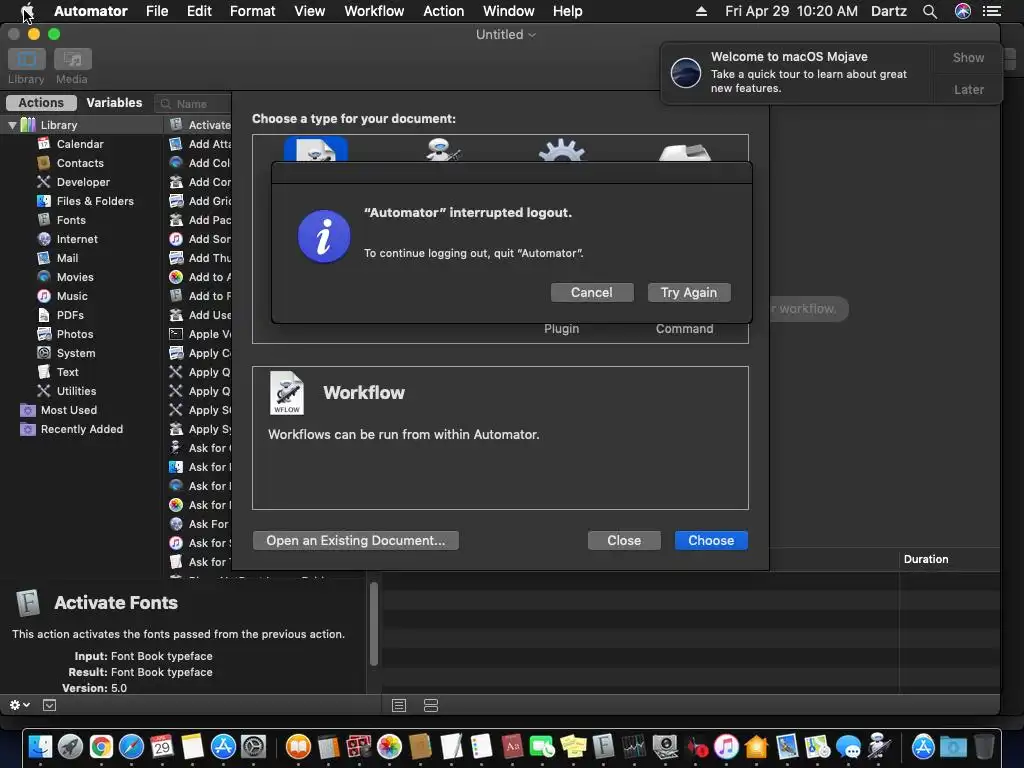Image resolution: width=1024 pixels, height=768 pixels.
Task: Click Try Again in logout alert
Action: pos(688,293)
